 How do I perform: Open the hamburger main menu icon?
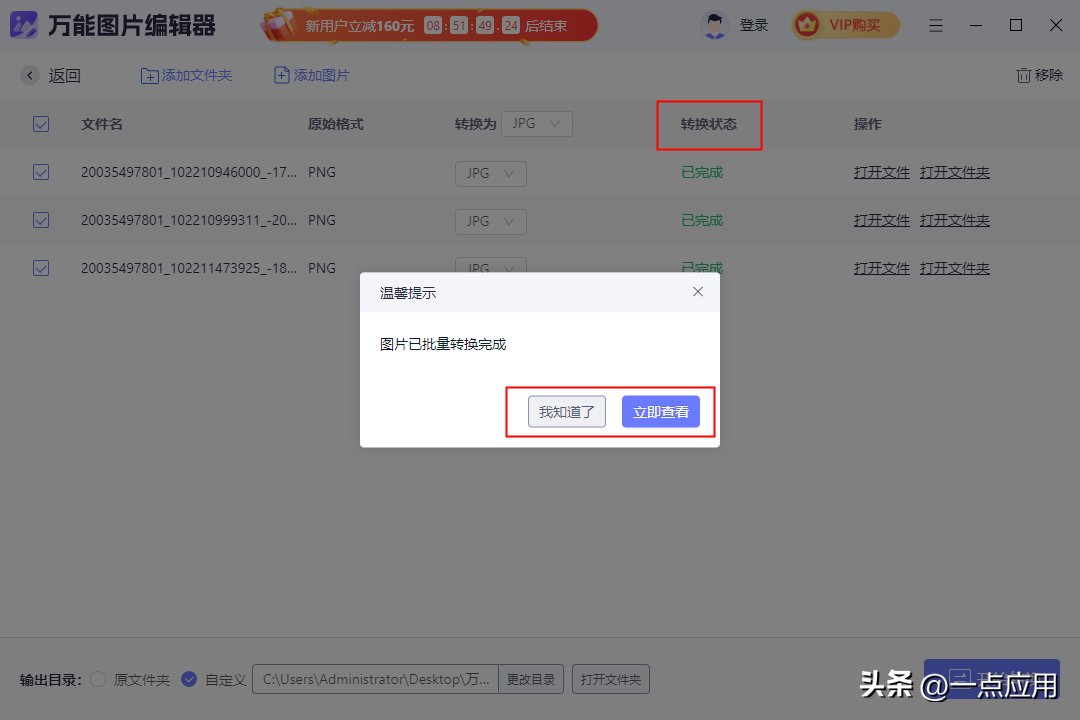point(935,25)
